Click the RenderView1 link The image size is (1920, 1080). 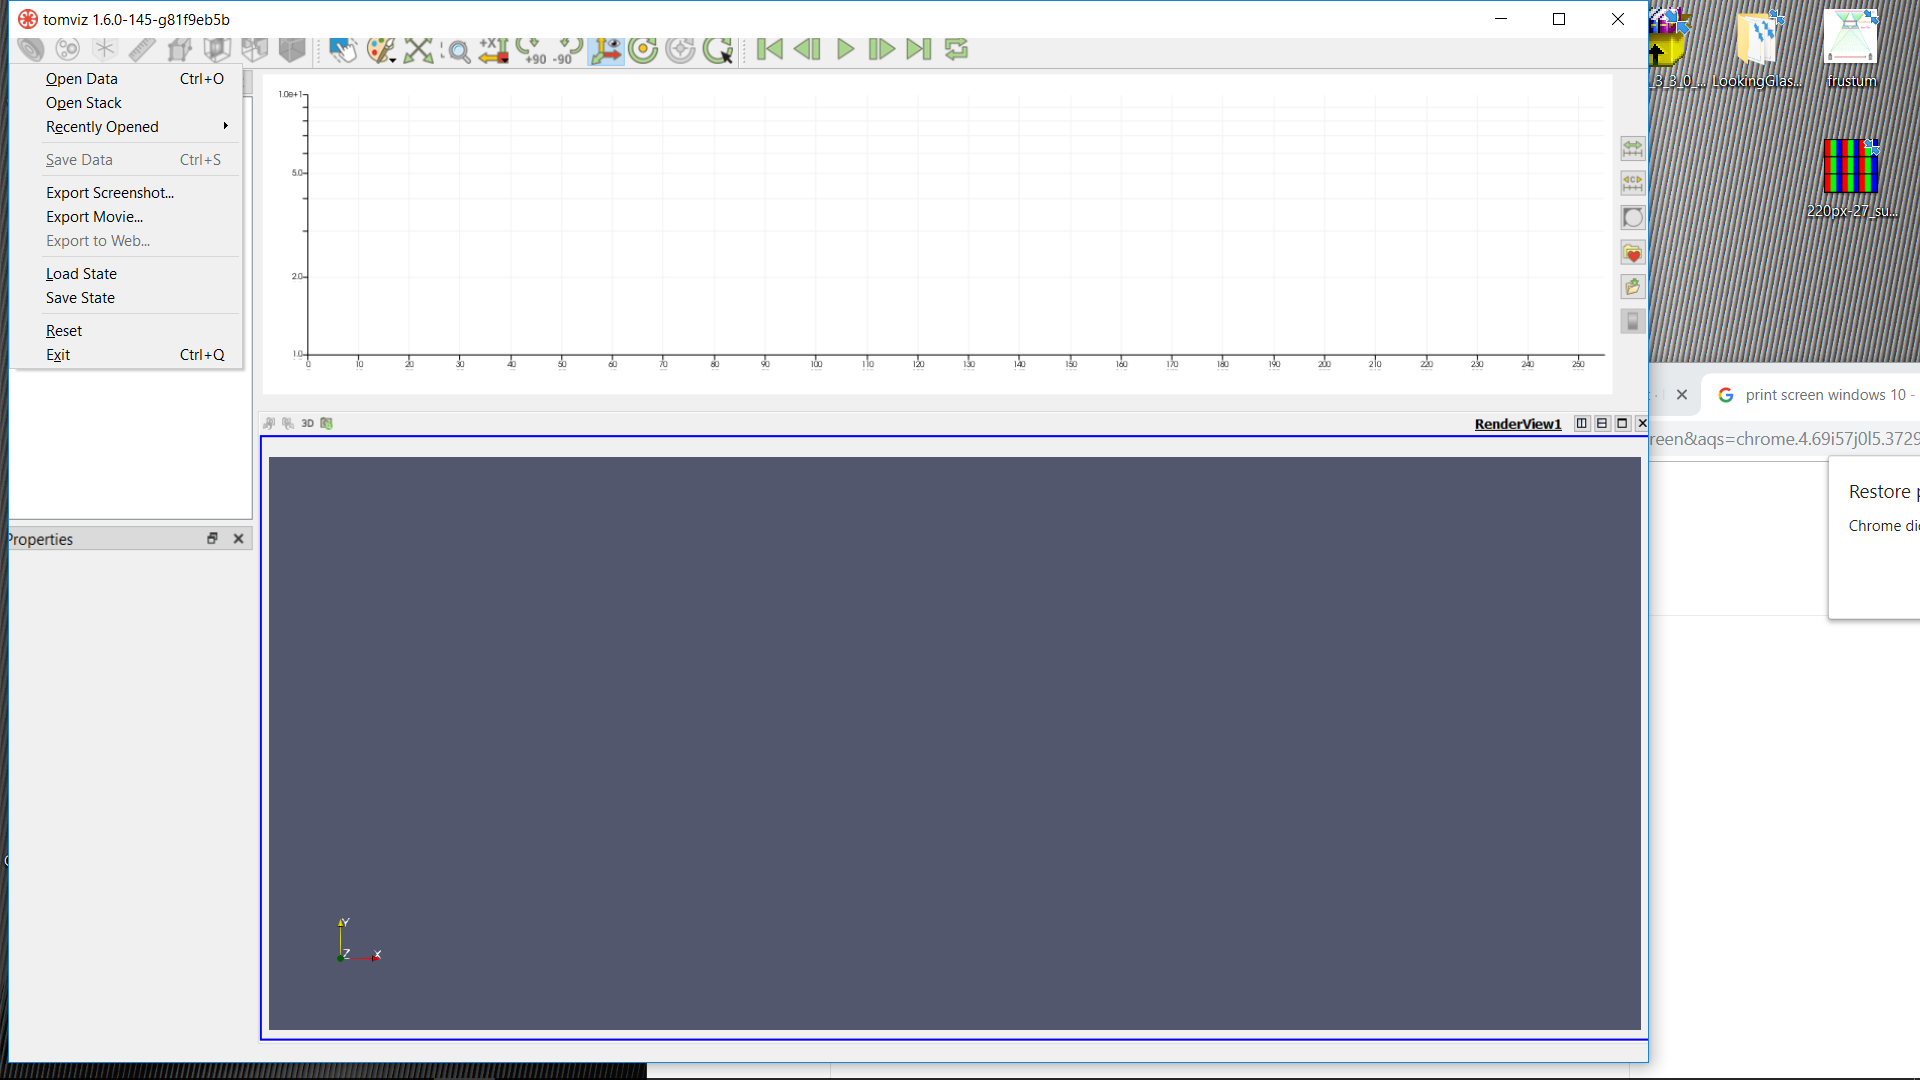pyautogui.click(x=1518, y=423)
